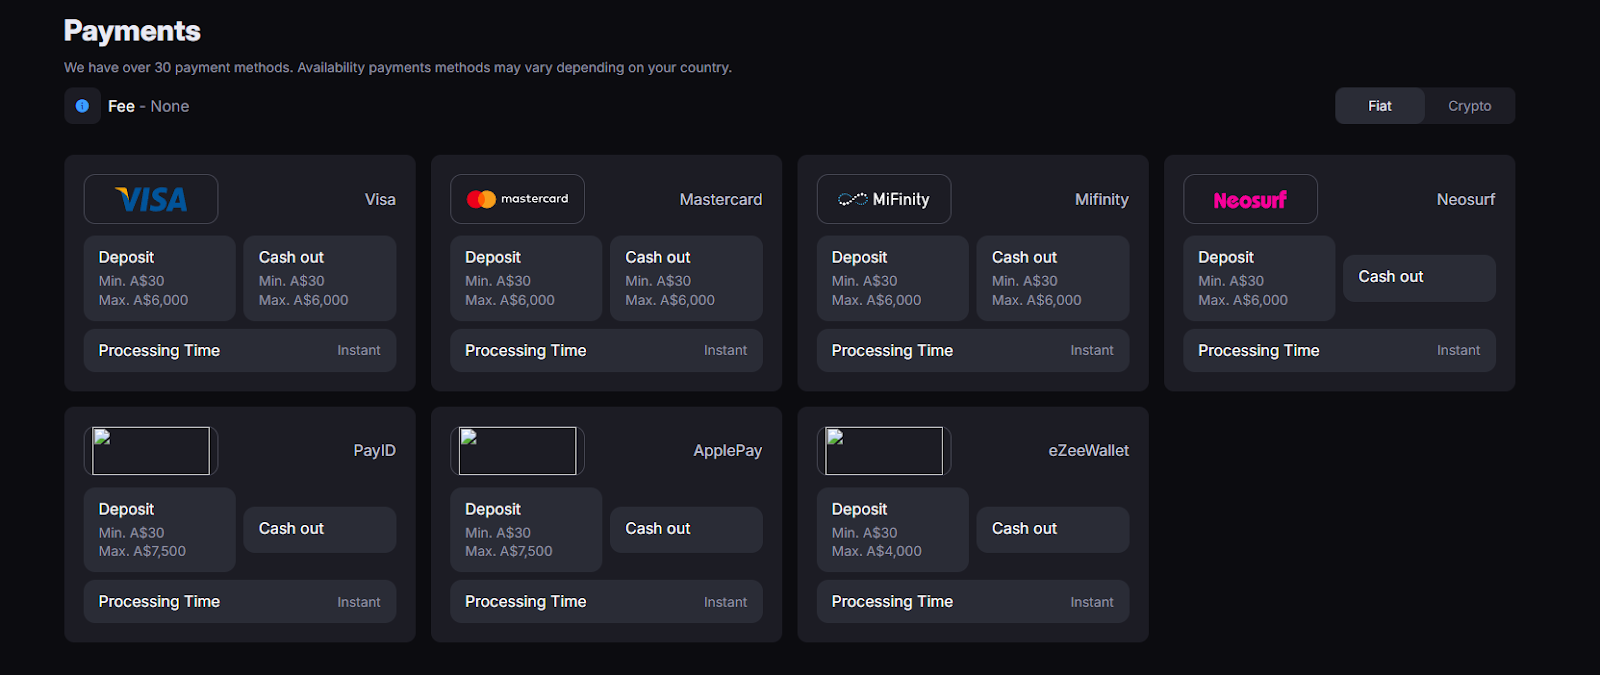Click the broken PayID logo image
The height and width of the screenshot is (675, 1600).
pyautogui.click(x=151, y=451)
